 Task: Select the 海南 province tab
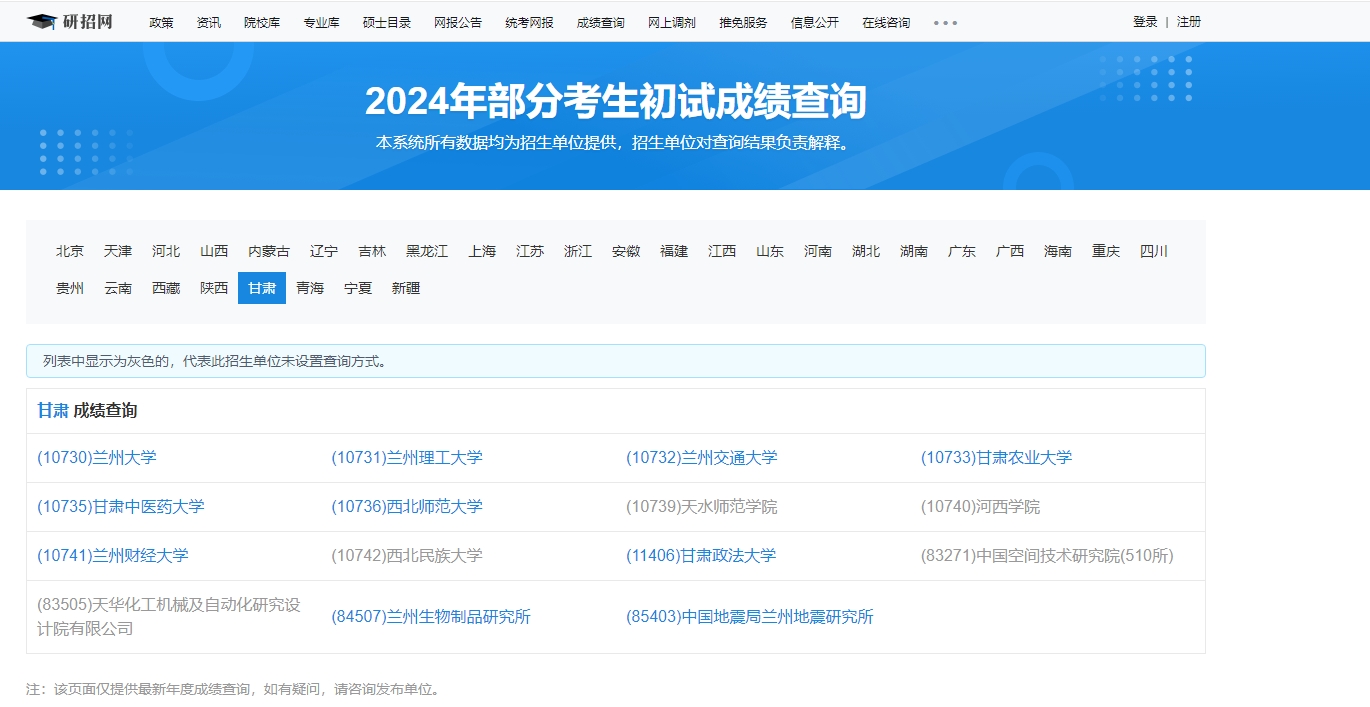[x=1058, y=251]
